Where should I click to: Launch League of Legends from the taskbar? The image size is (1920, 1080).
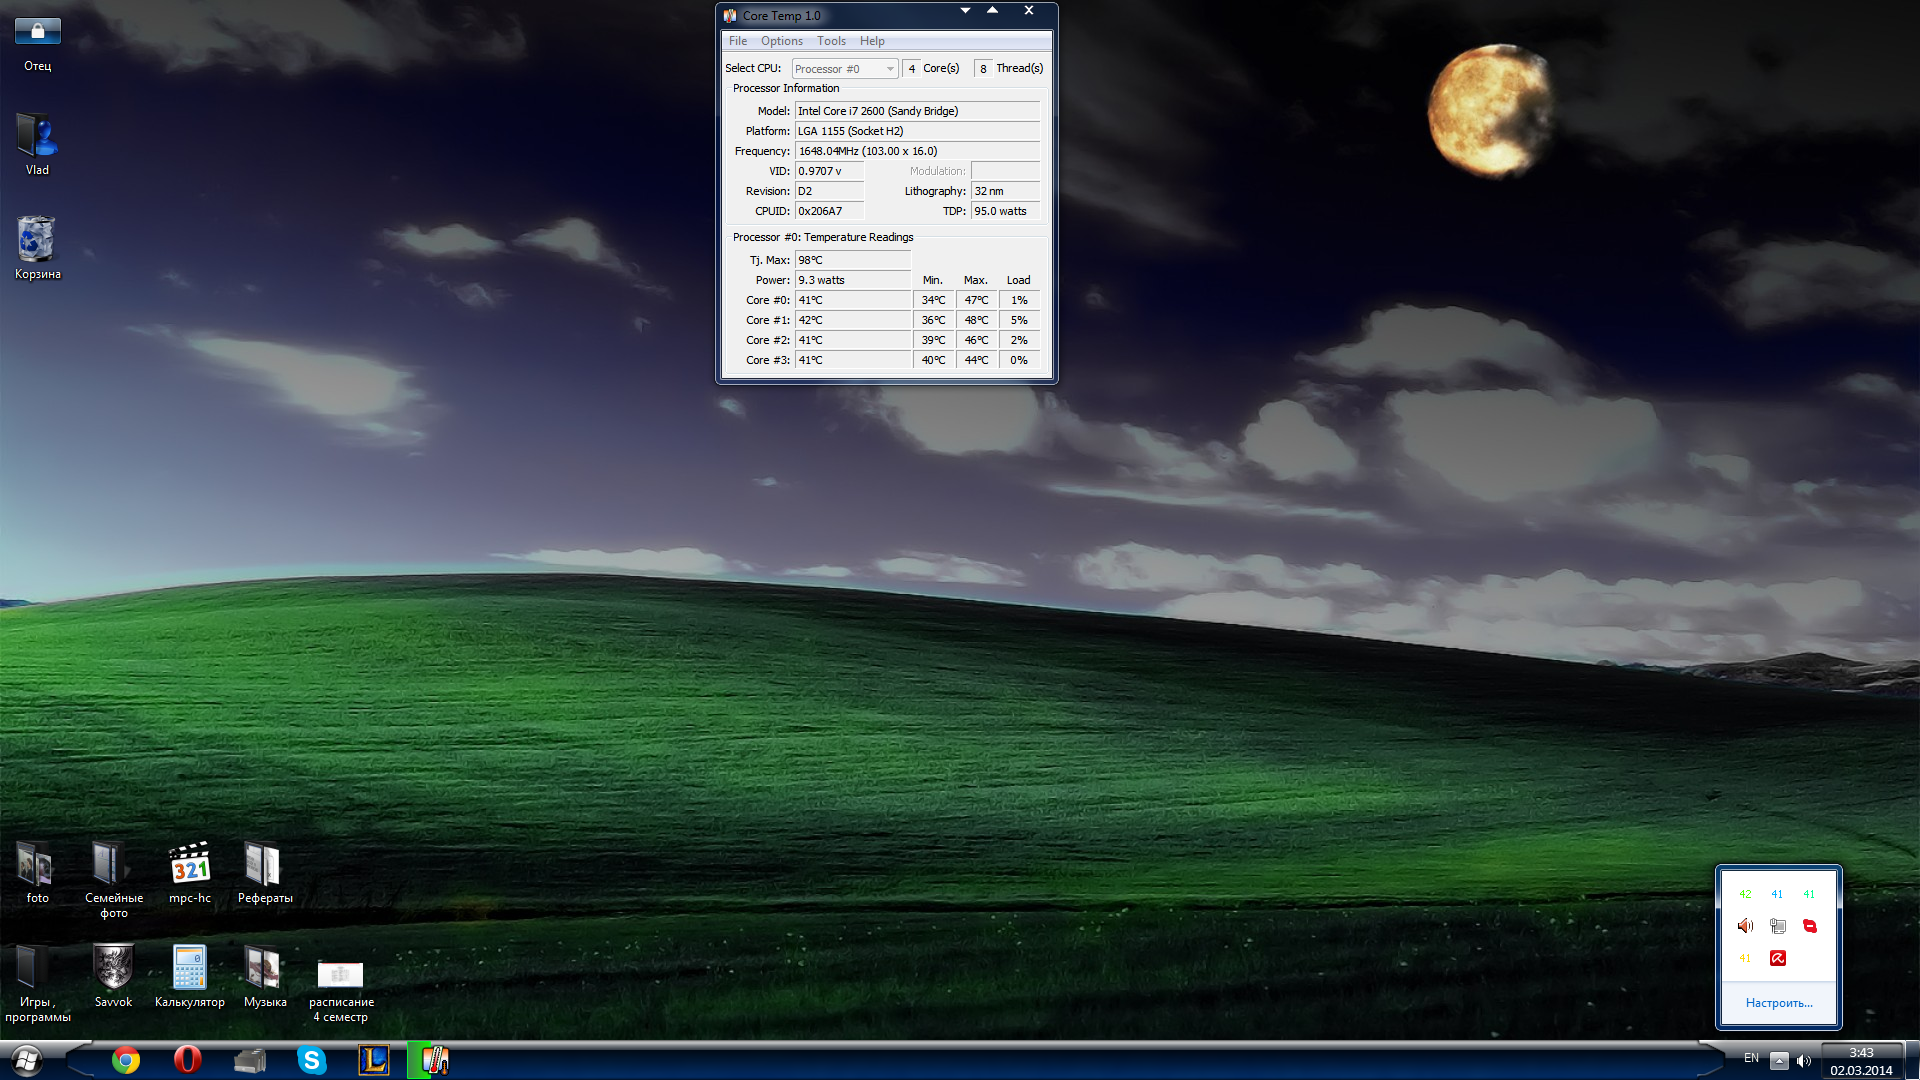[374, 1060]
